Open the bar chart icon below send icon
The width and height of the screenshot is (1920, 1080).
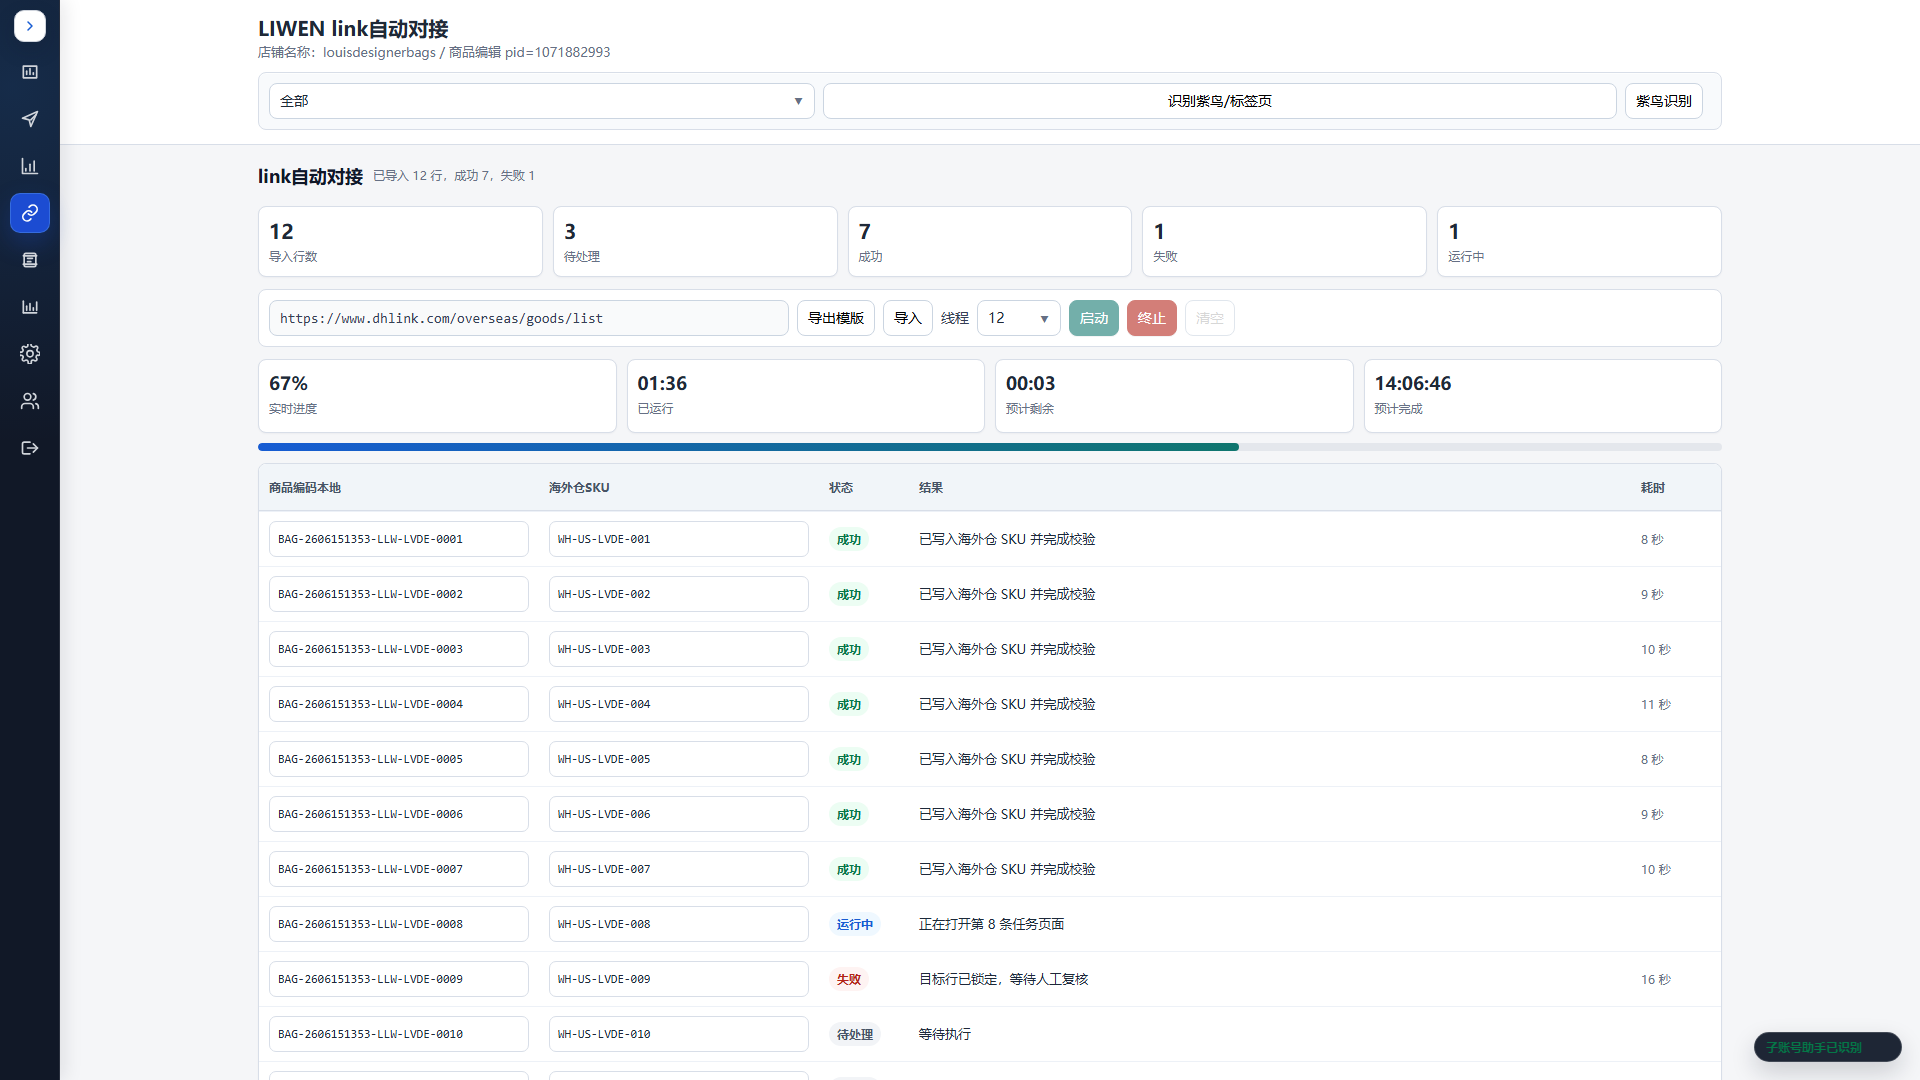click(x=30, y=166)
